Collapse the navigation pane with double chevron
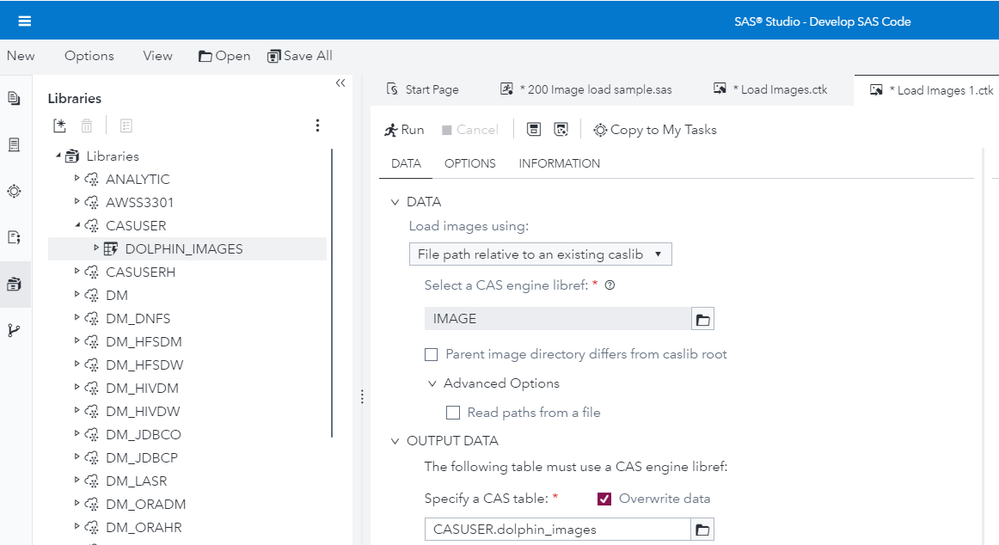 tap(340, 83)
